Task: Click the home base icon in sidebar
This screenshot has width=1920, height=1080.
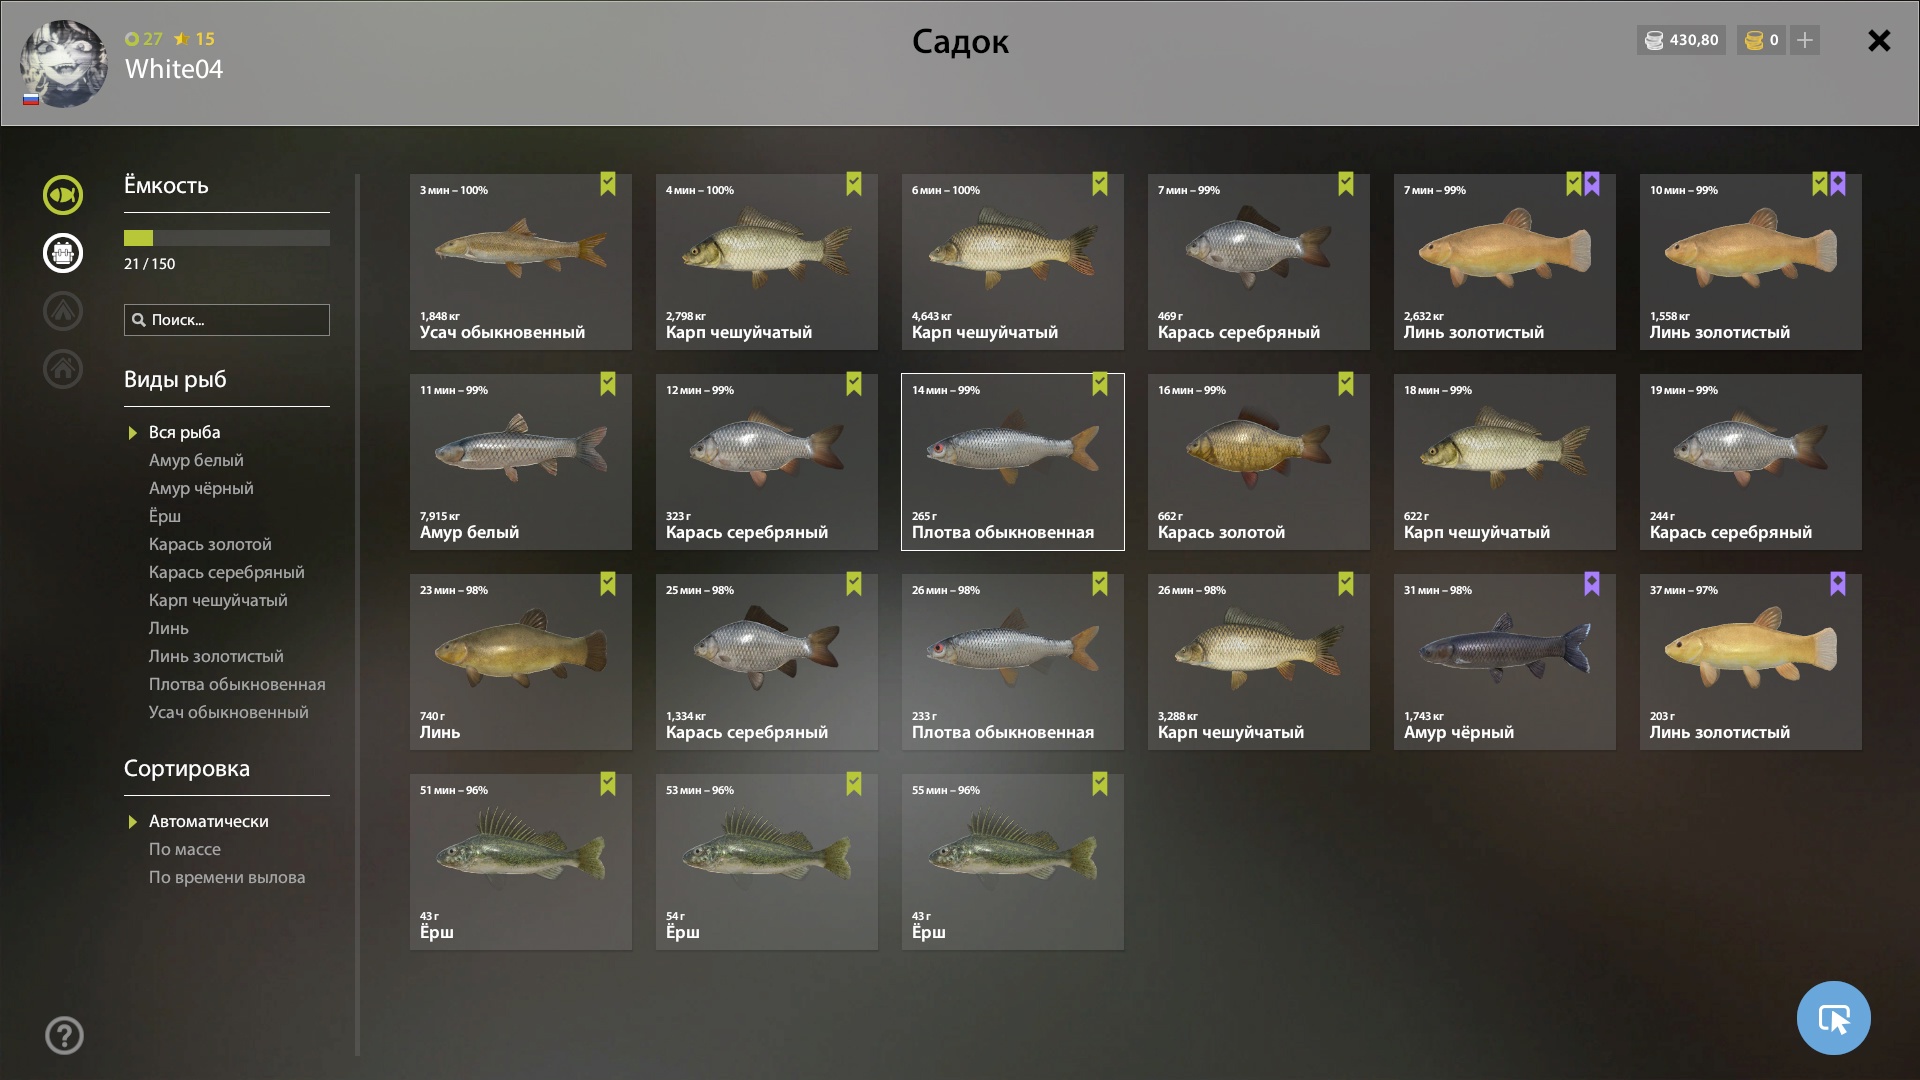Action: pos(63,369)
